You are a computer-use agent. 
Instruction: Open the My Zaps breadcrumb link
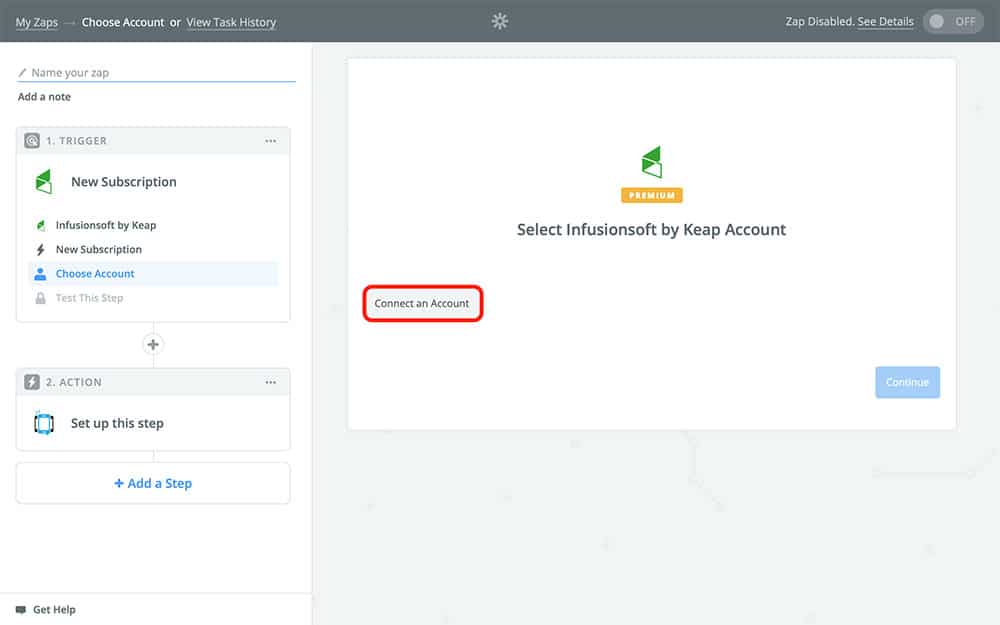pos(36,22)
